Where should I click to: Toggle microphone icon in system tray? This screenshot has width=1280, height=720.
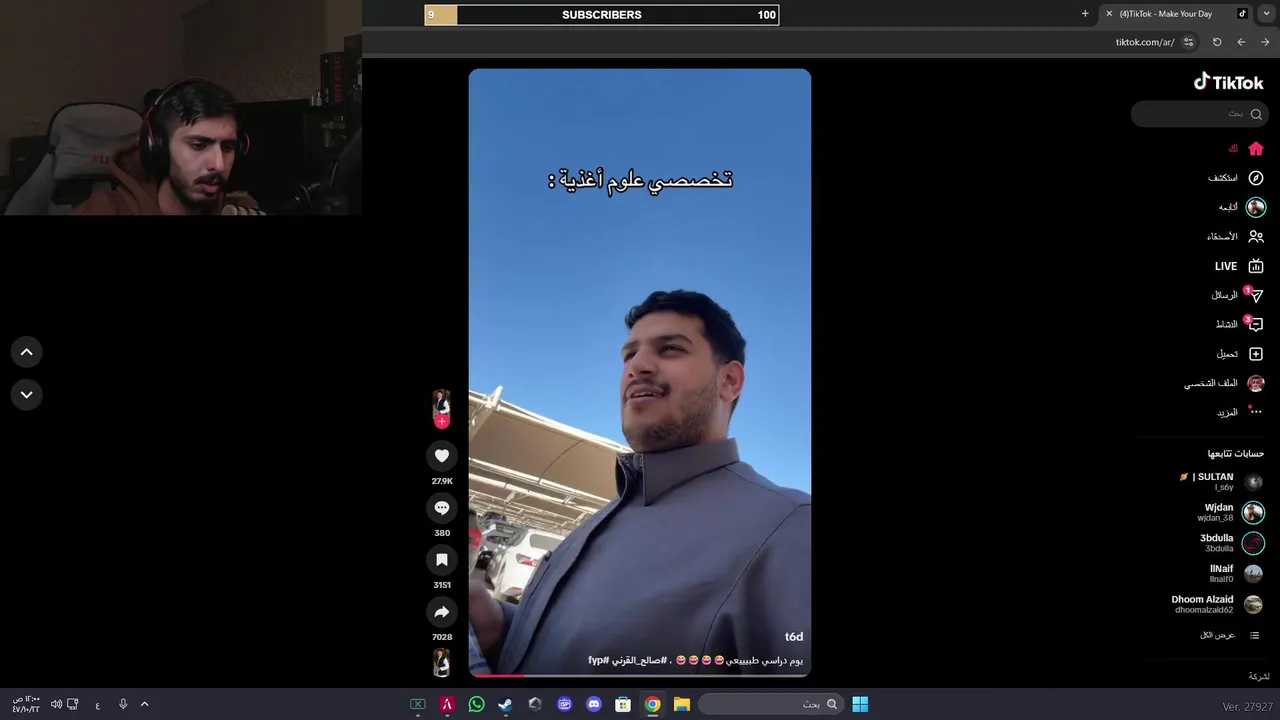coord(123,704)
